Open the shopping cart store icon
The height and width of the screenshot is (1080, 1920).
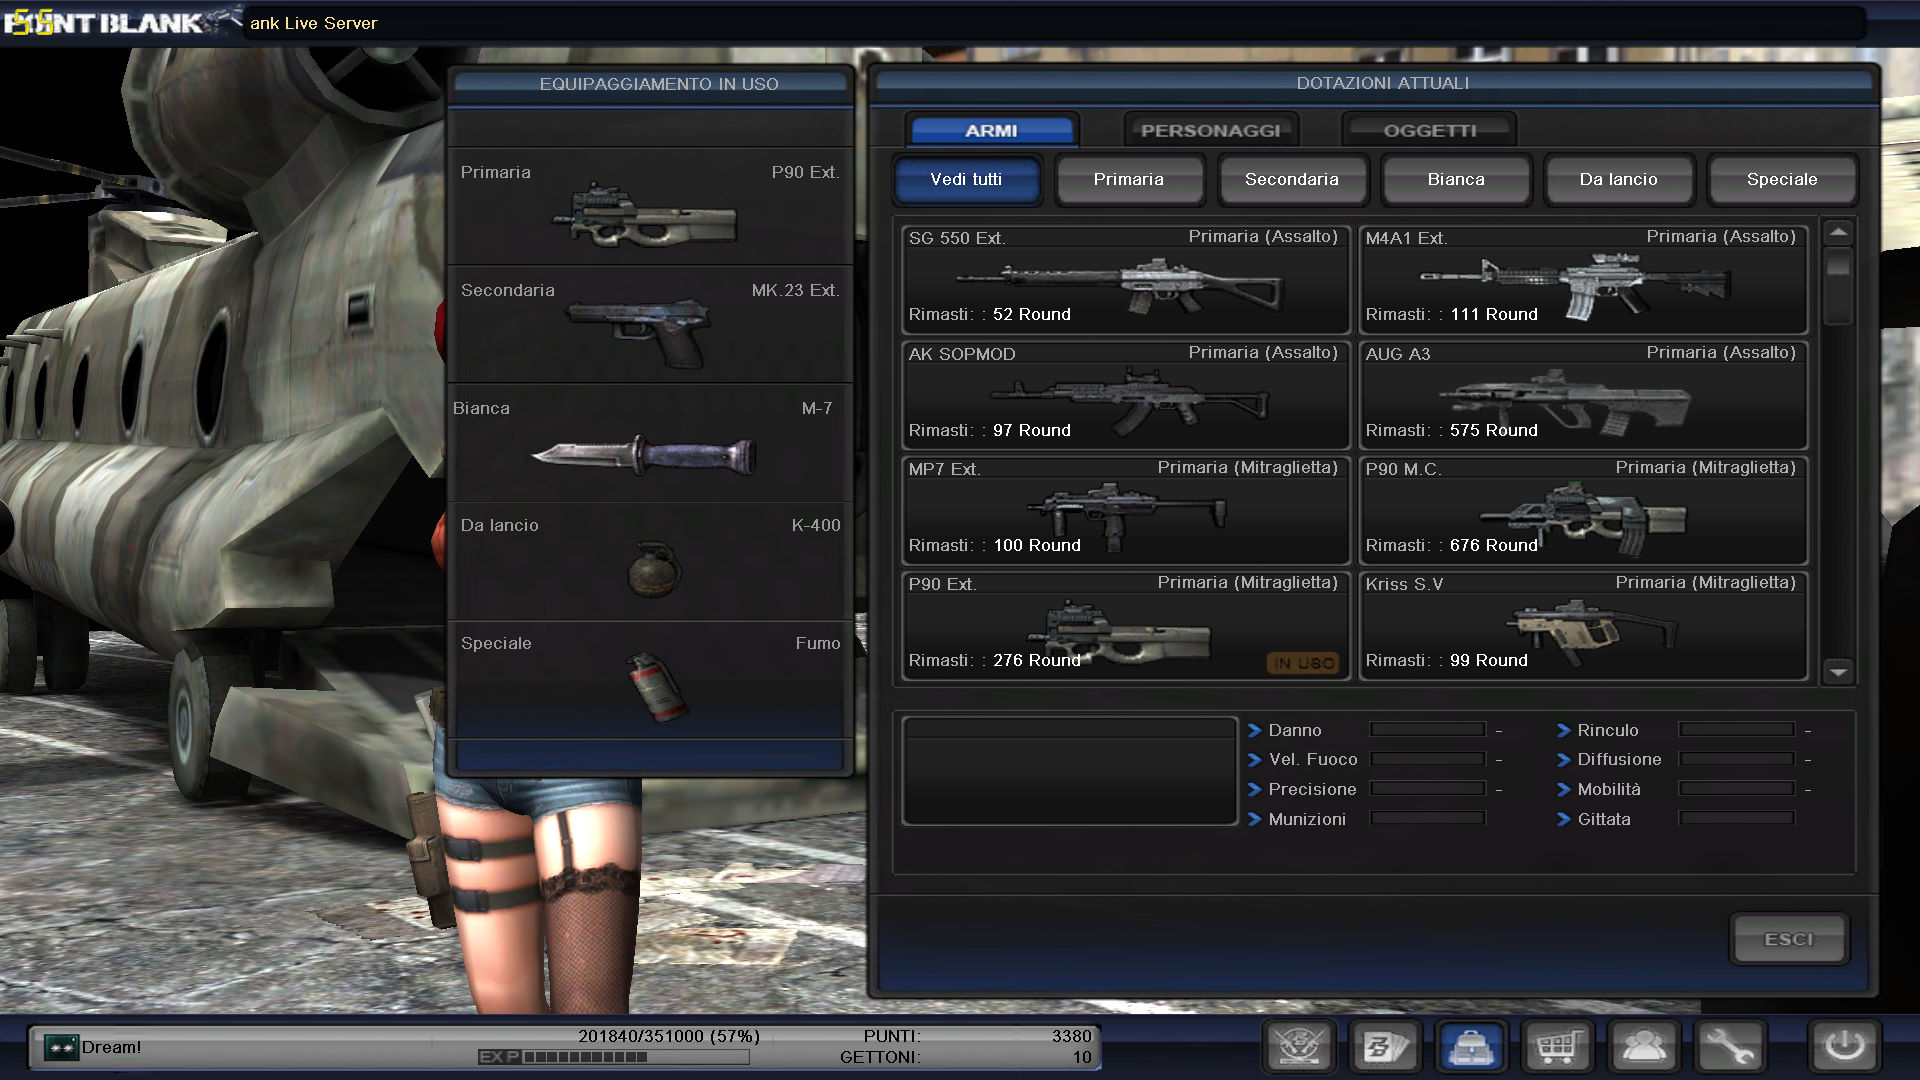pos(1558,1047)
